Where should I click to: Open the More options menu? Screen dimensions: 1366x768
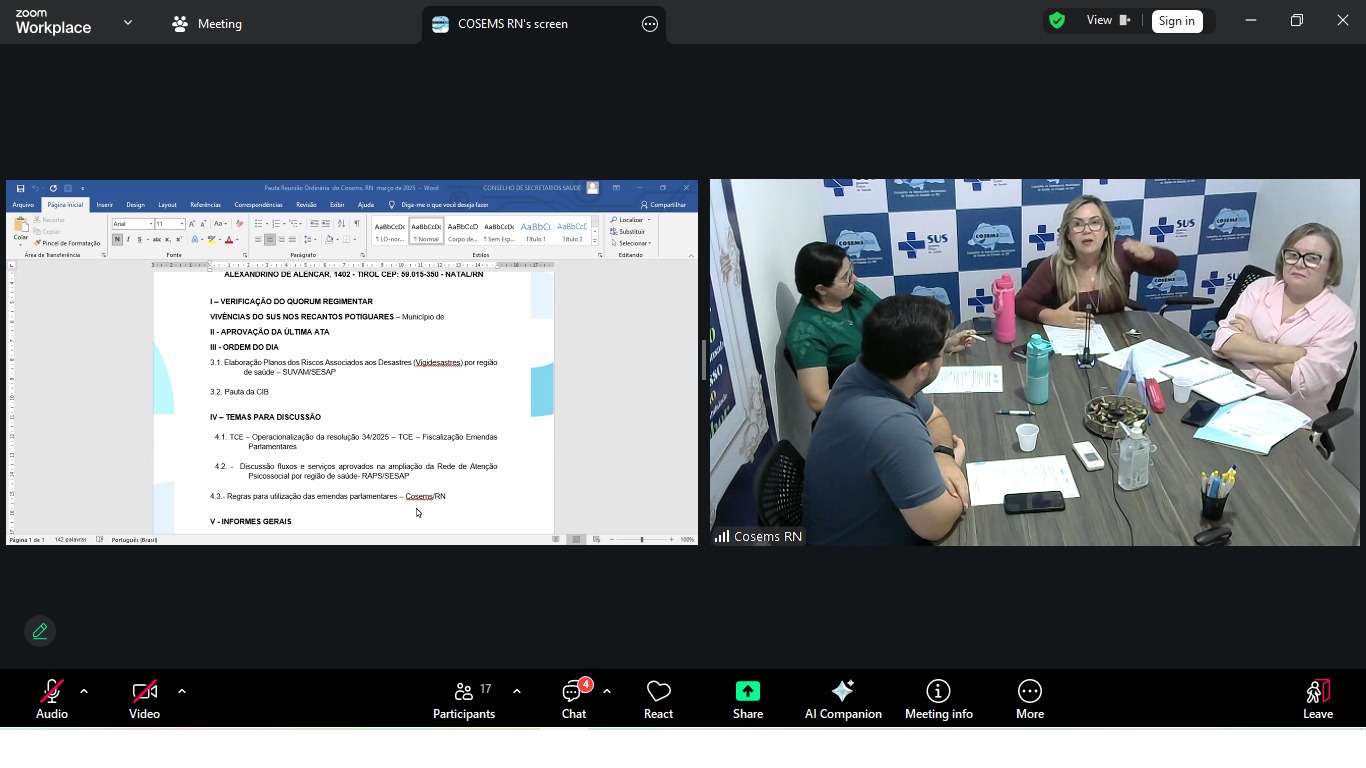coord(1029,700)
